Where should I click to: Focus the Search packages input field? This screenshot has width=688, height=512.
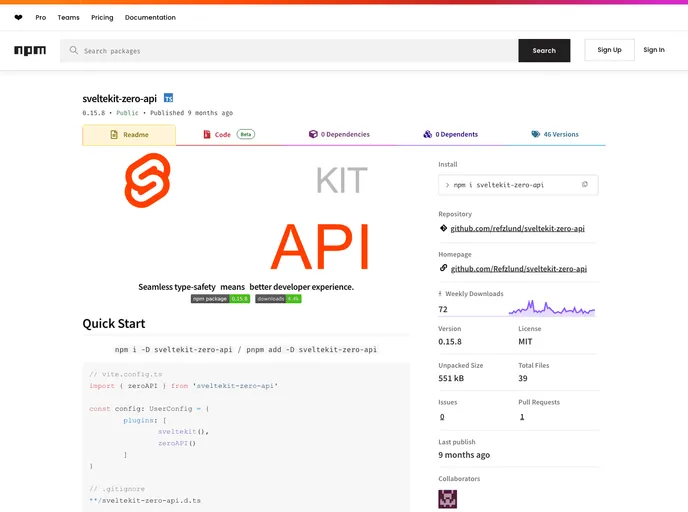[x=289, y=50]
